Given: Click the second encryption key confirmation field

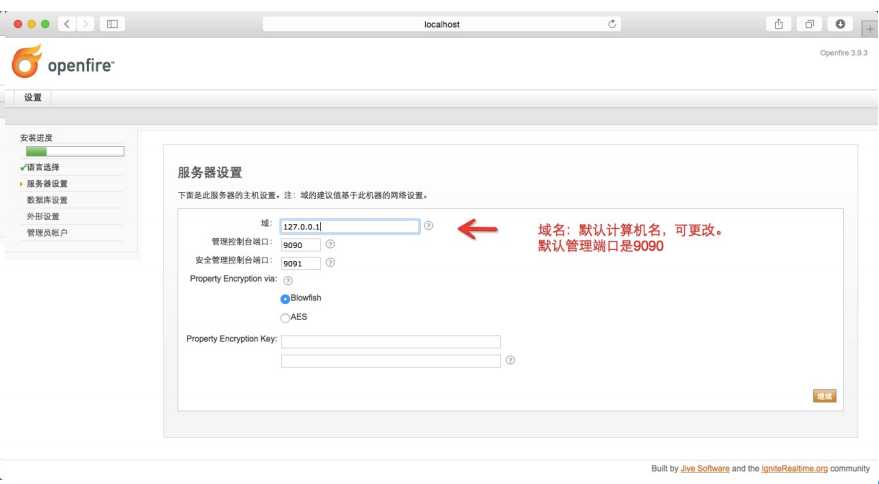Looking at the screenshot, I should 391,361.
